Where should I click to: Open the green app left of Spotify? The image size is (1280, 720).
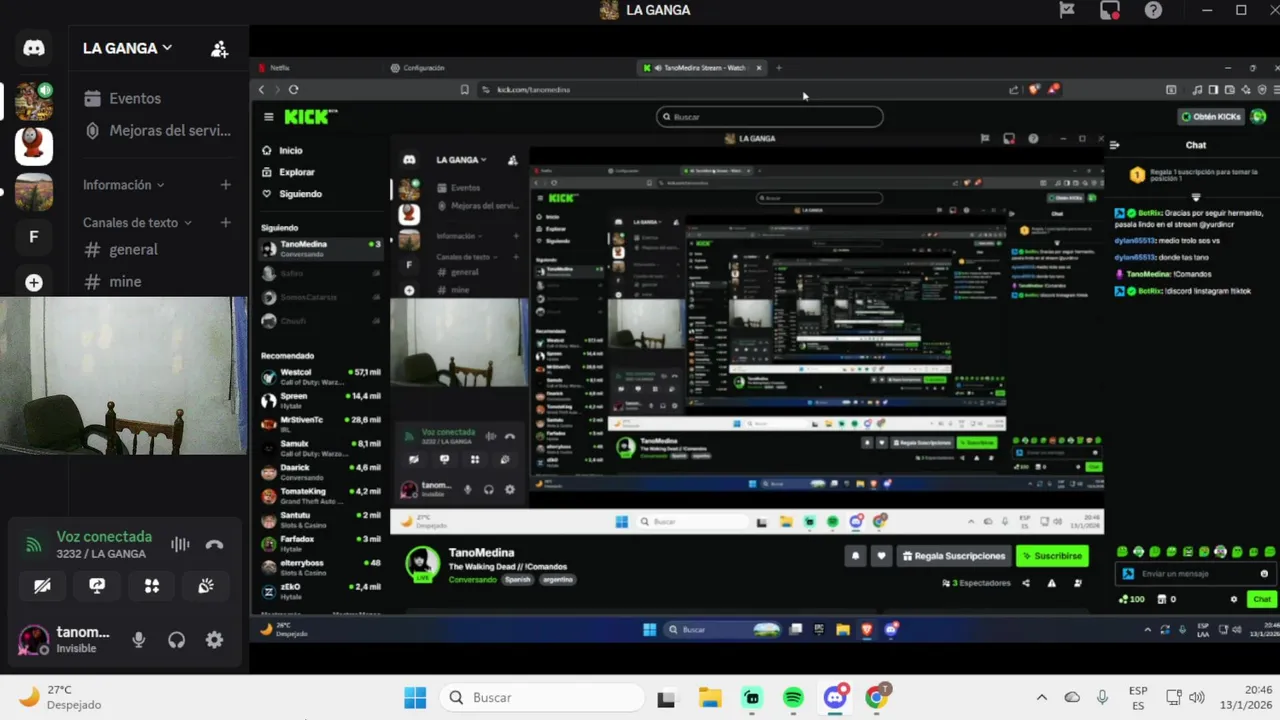[x=752, y=697]
